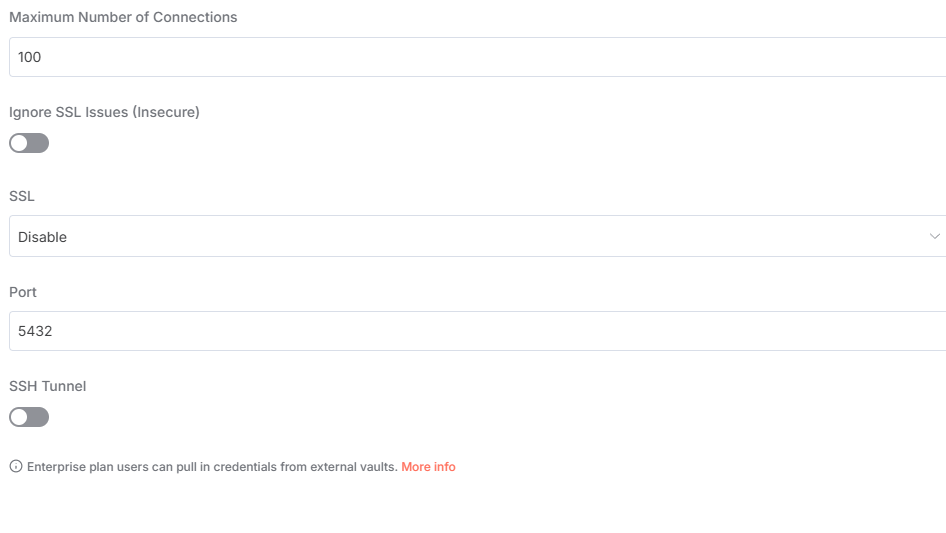Click the Enterprise plan users notice text
The image size is (946, 533).
tap(150, 467)
